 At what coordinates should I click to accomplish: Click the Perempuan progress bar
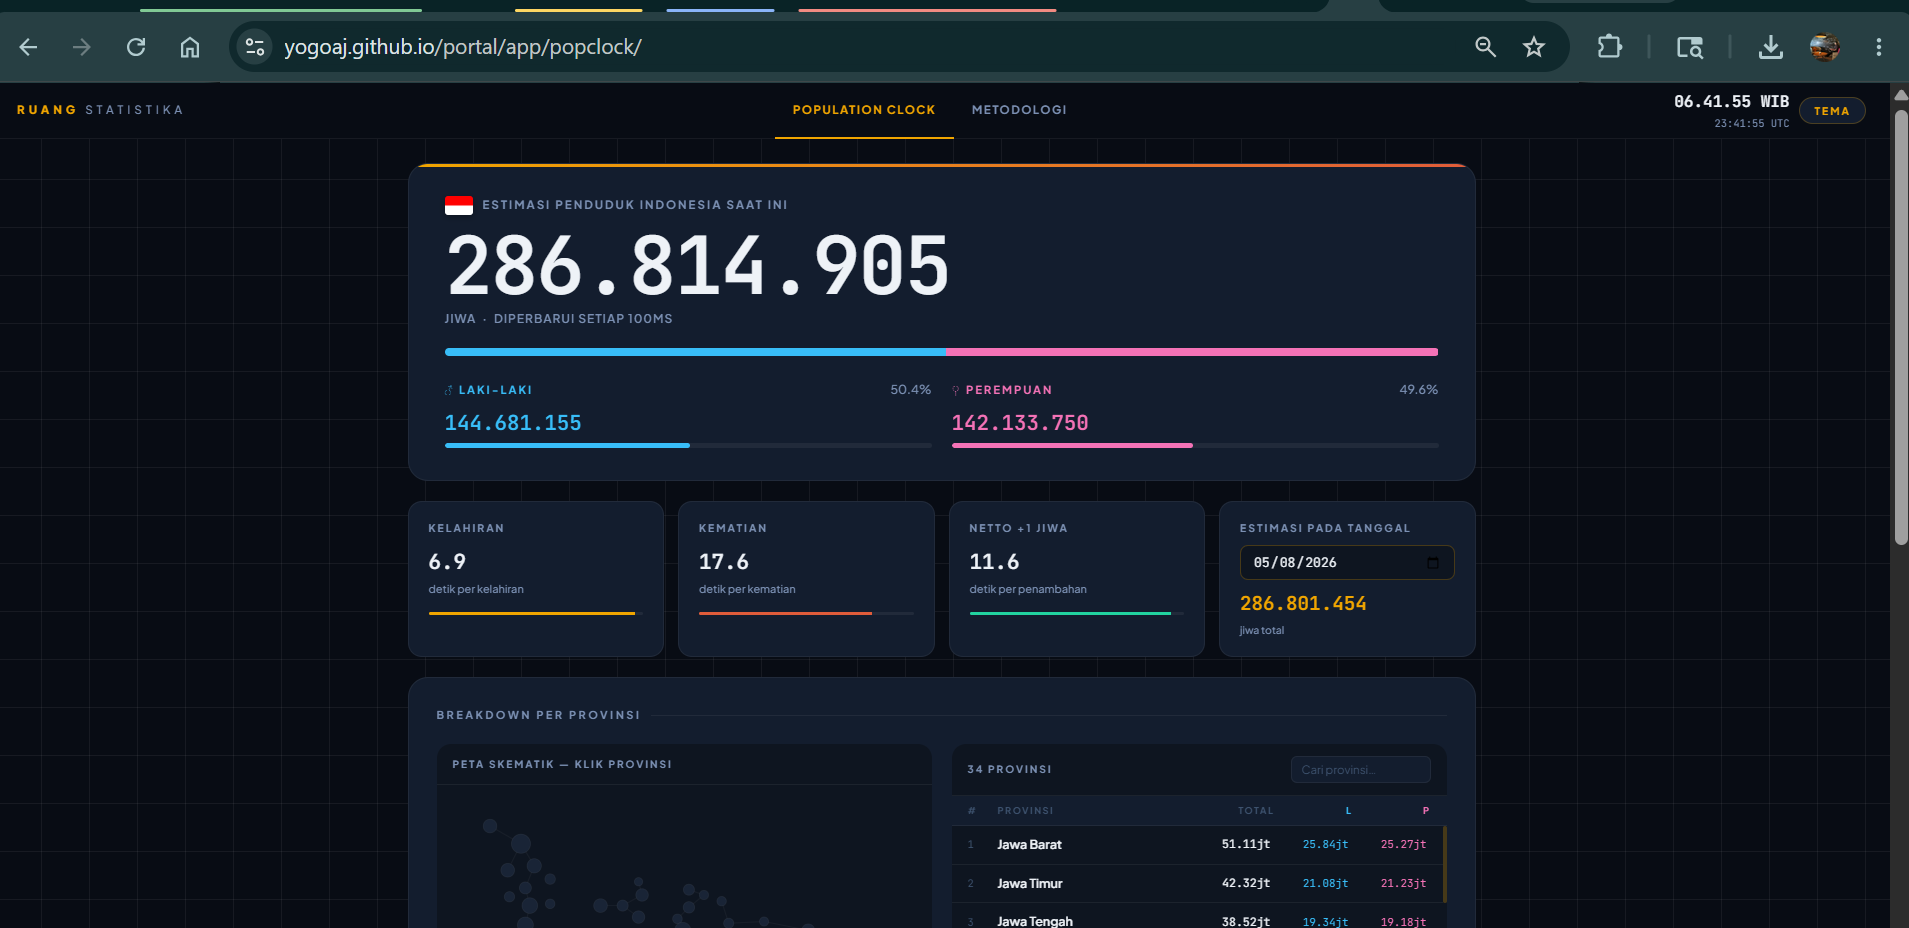point(1195,445)
